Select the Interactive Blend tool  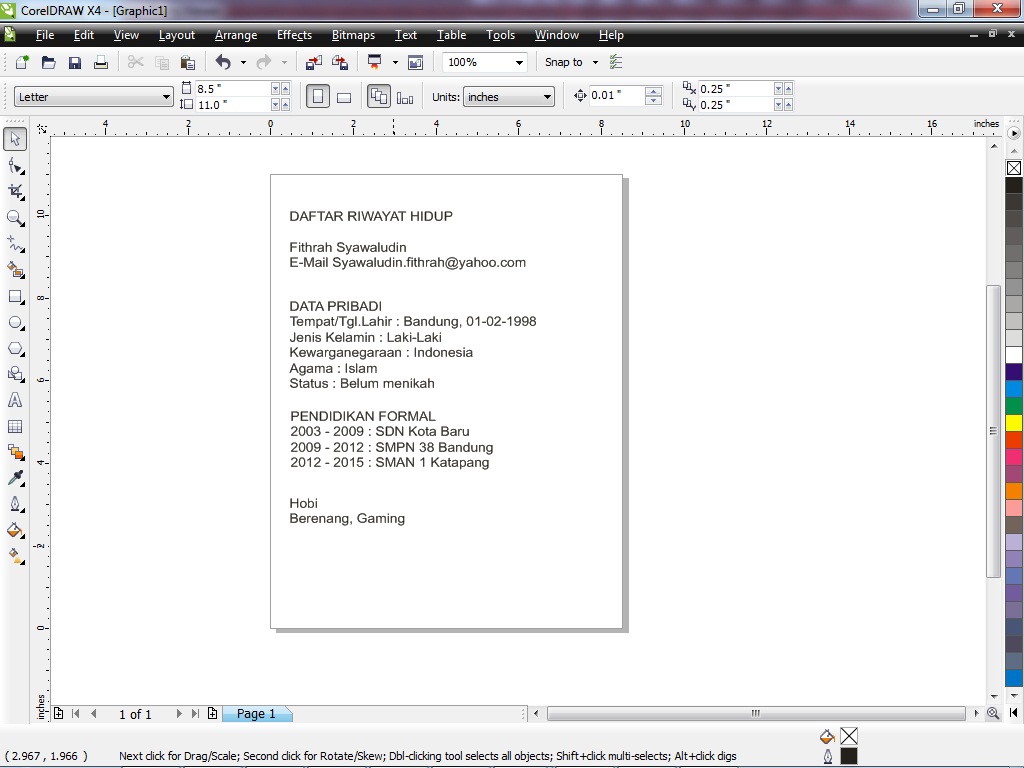coord(15,452)
